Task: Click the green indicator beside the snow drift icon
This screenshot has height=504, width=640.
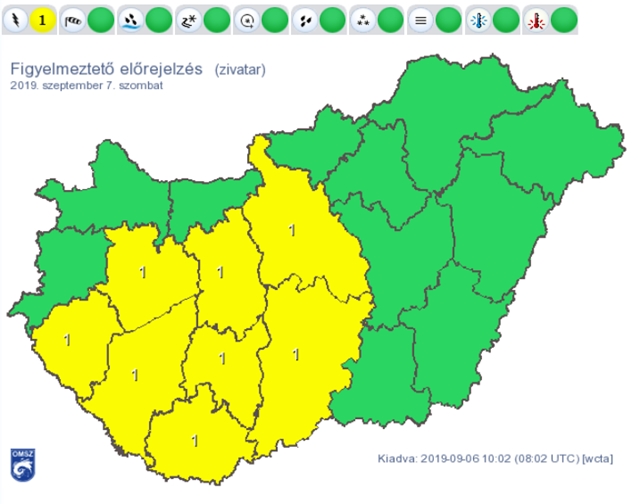Action: tap(217, 20)
